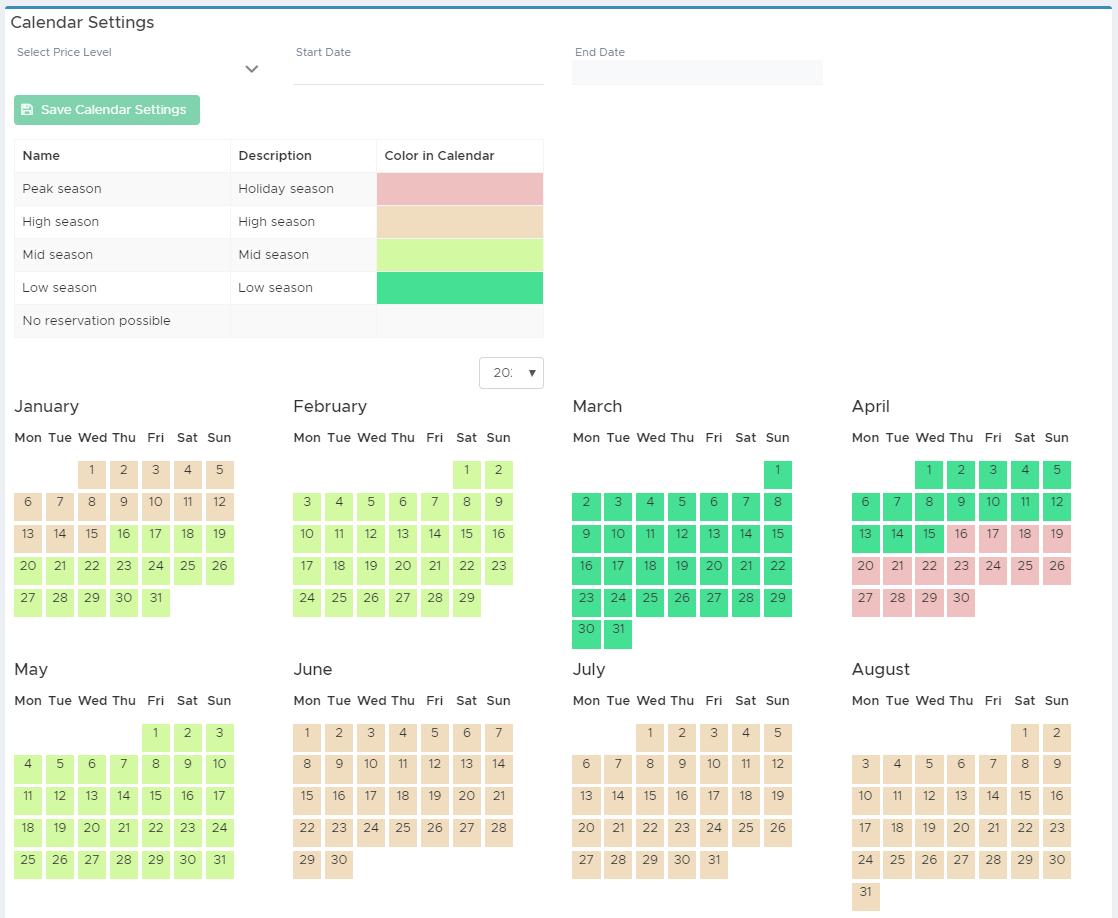Click the Save Calendar Settings button

[107, 110]
